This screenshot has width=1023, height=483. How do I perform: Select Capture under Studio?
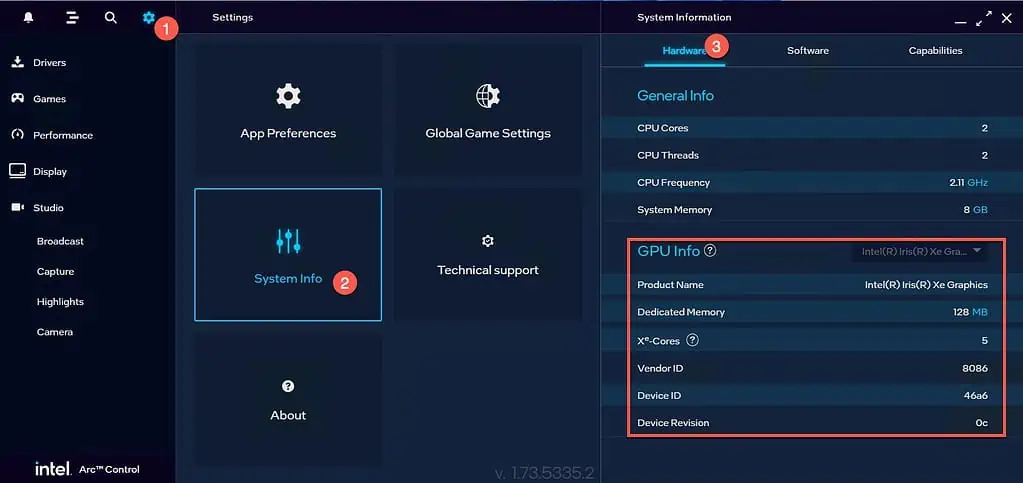point(55,272)
